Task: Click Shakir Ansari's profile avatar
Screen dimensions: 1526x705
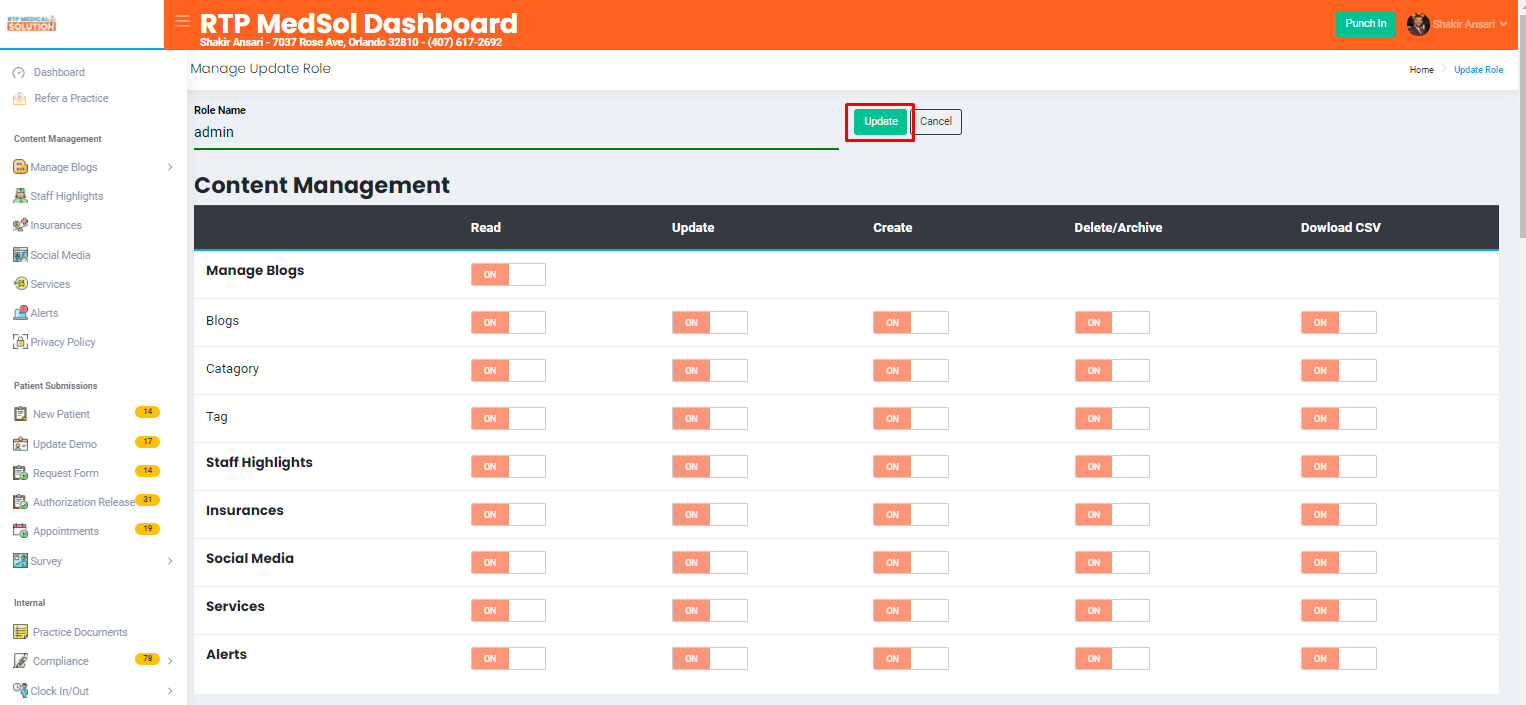Action: pyautogui.click(x=1418, y=24)
